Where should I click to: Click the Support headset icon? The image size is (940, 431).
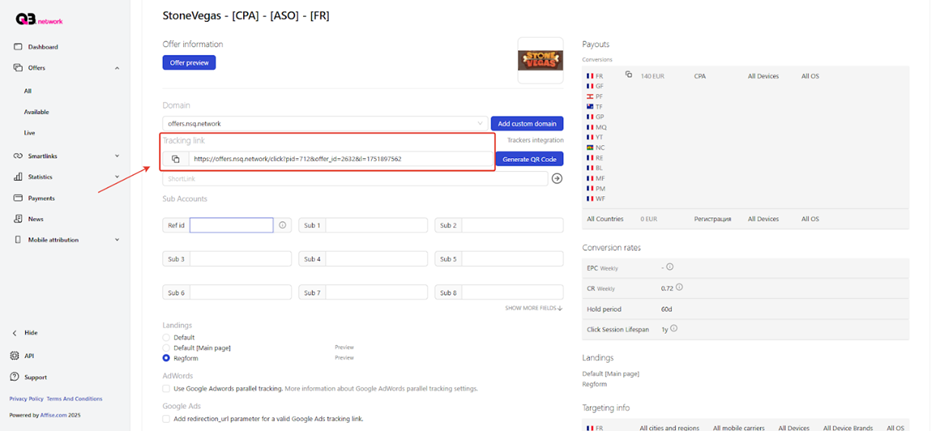(x=15, y=377)
